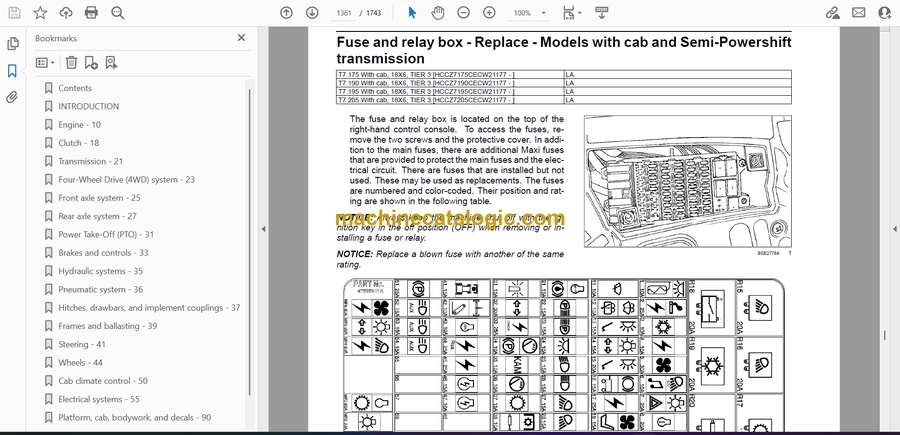
Task: Jump to Steering - 41 bookmark
Action: coord(82,344)
